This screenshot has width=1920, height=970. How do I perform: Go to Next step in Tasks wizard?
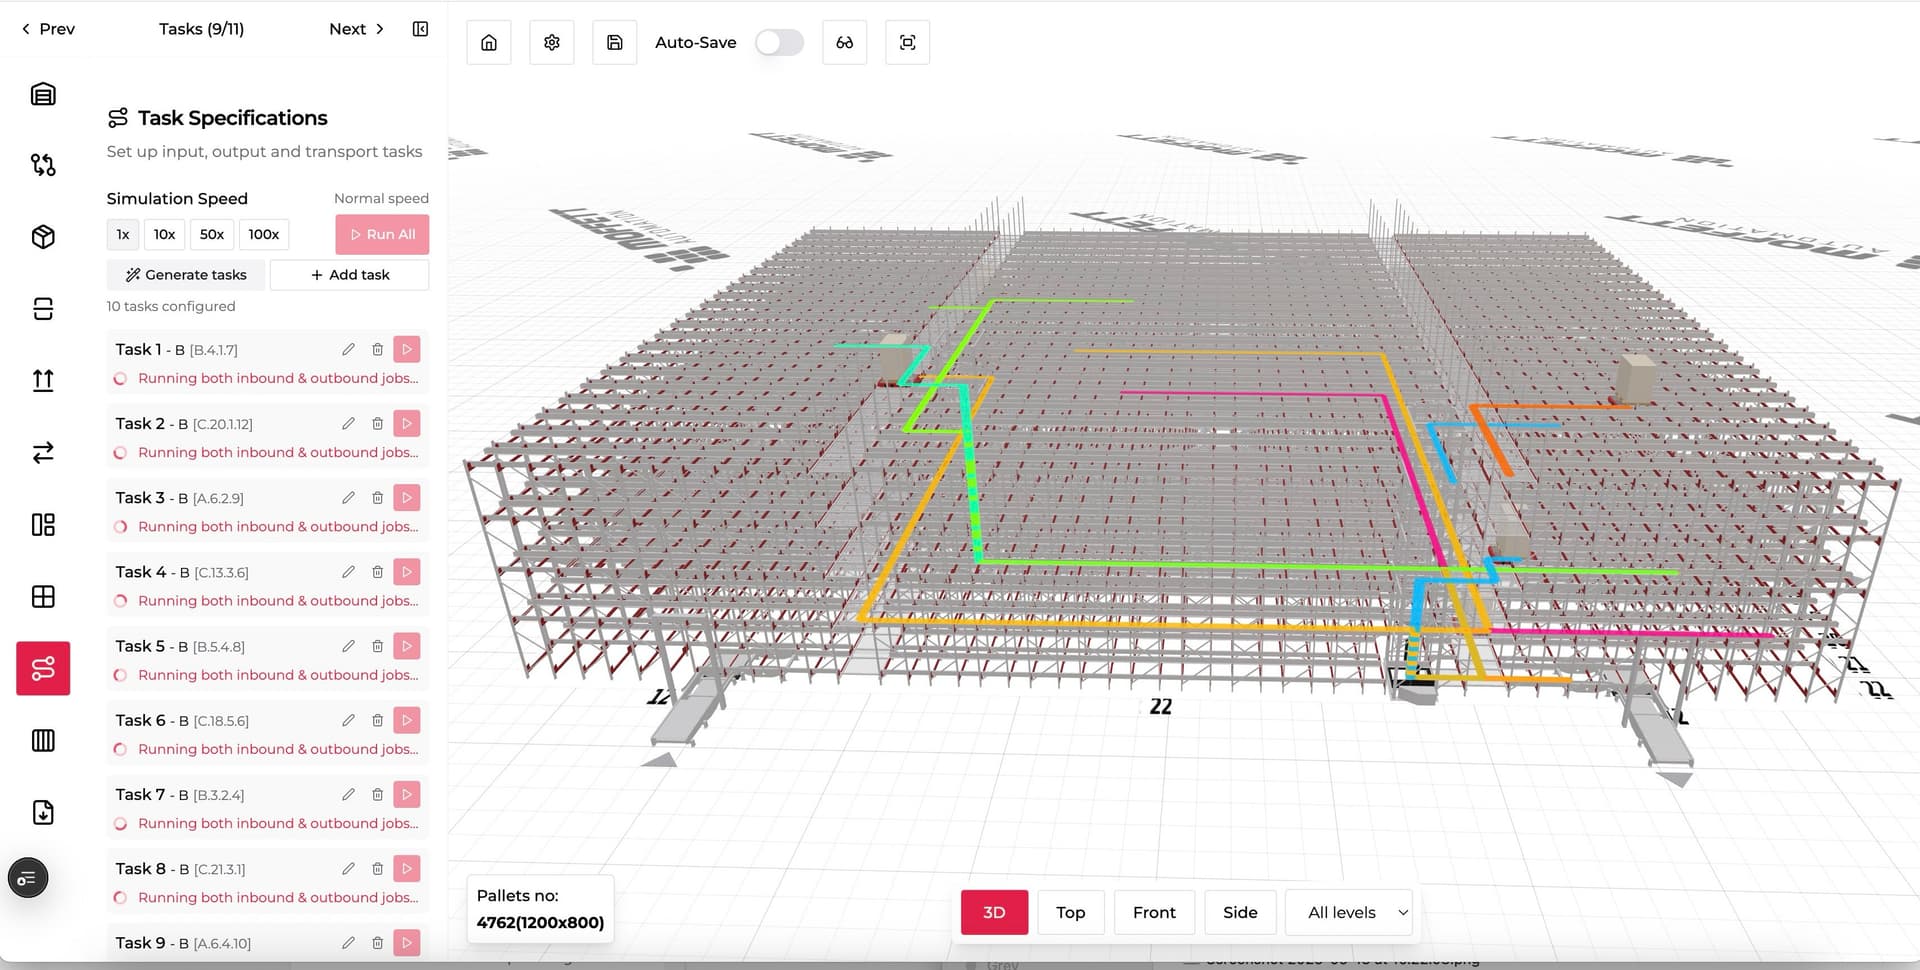355,29
